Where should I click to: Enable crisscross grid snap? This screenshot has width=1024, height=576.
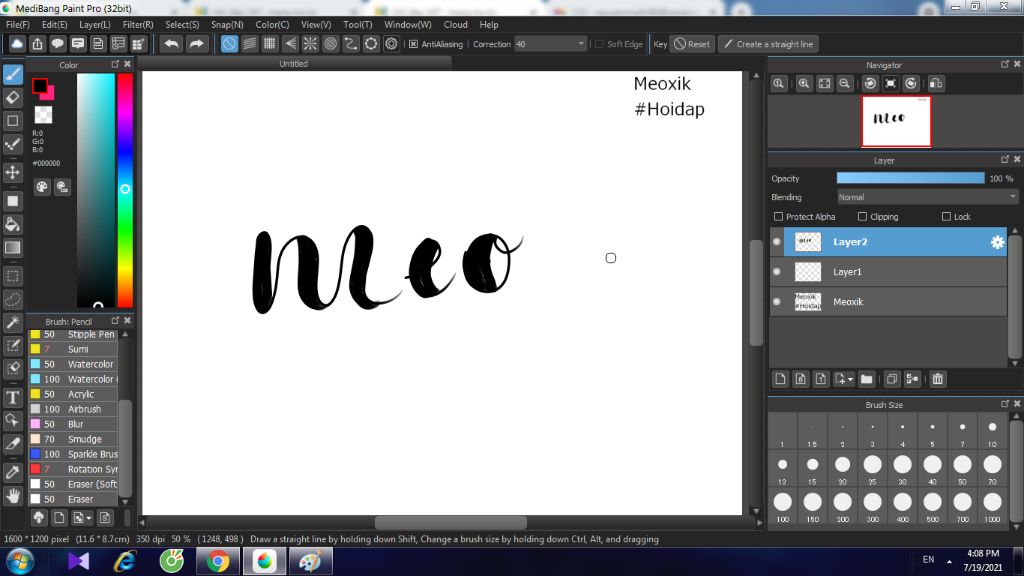tap(270, 44)
